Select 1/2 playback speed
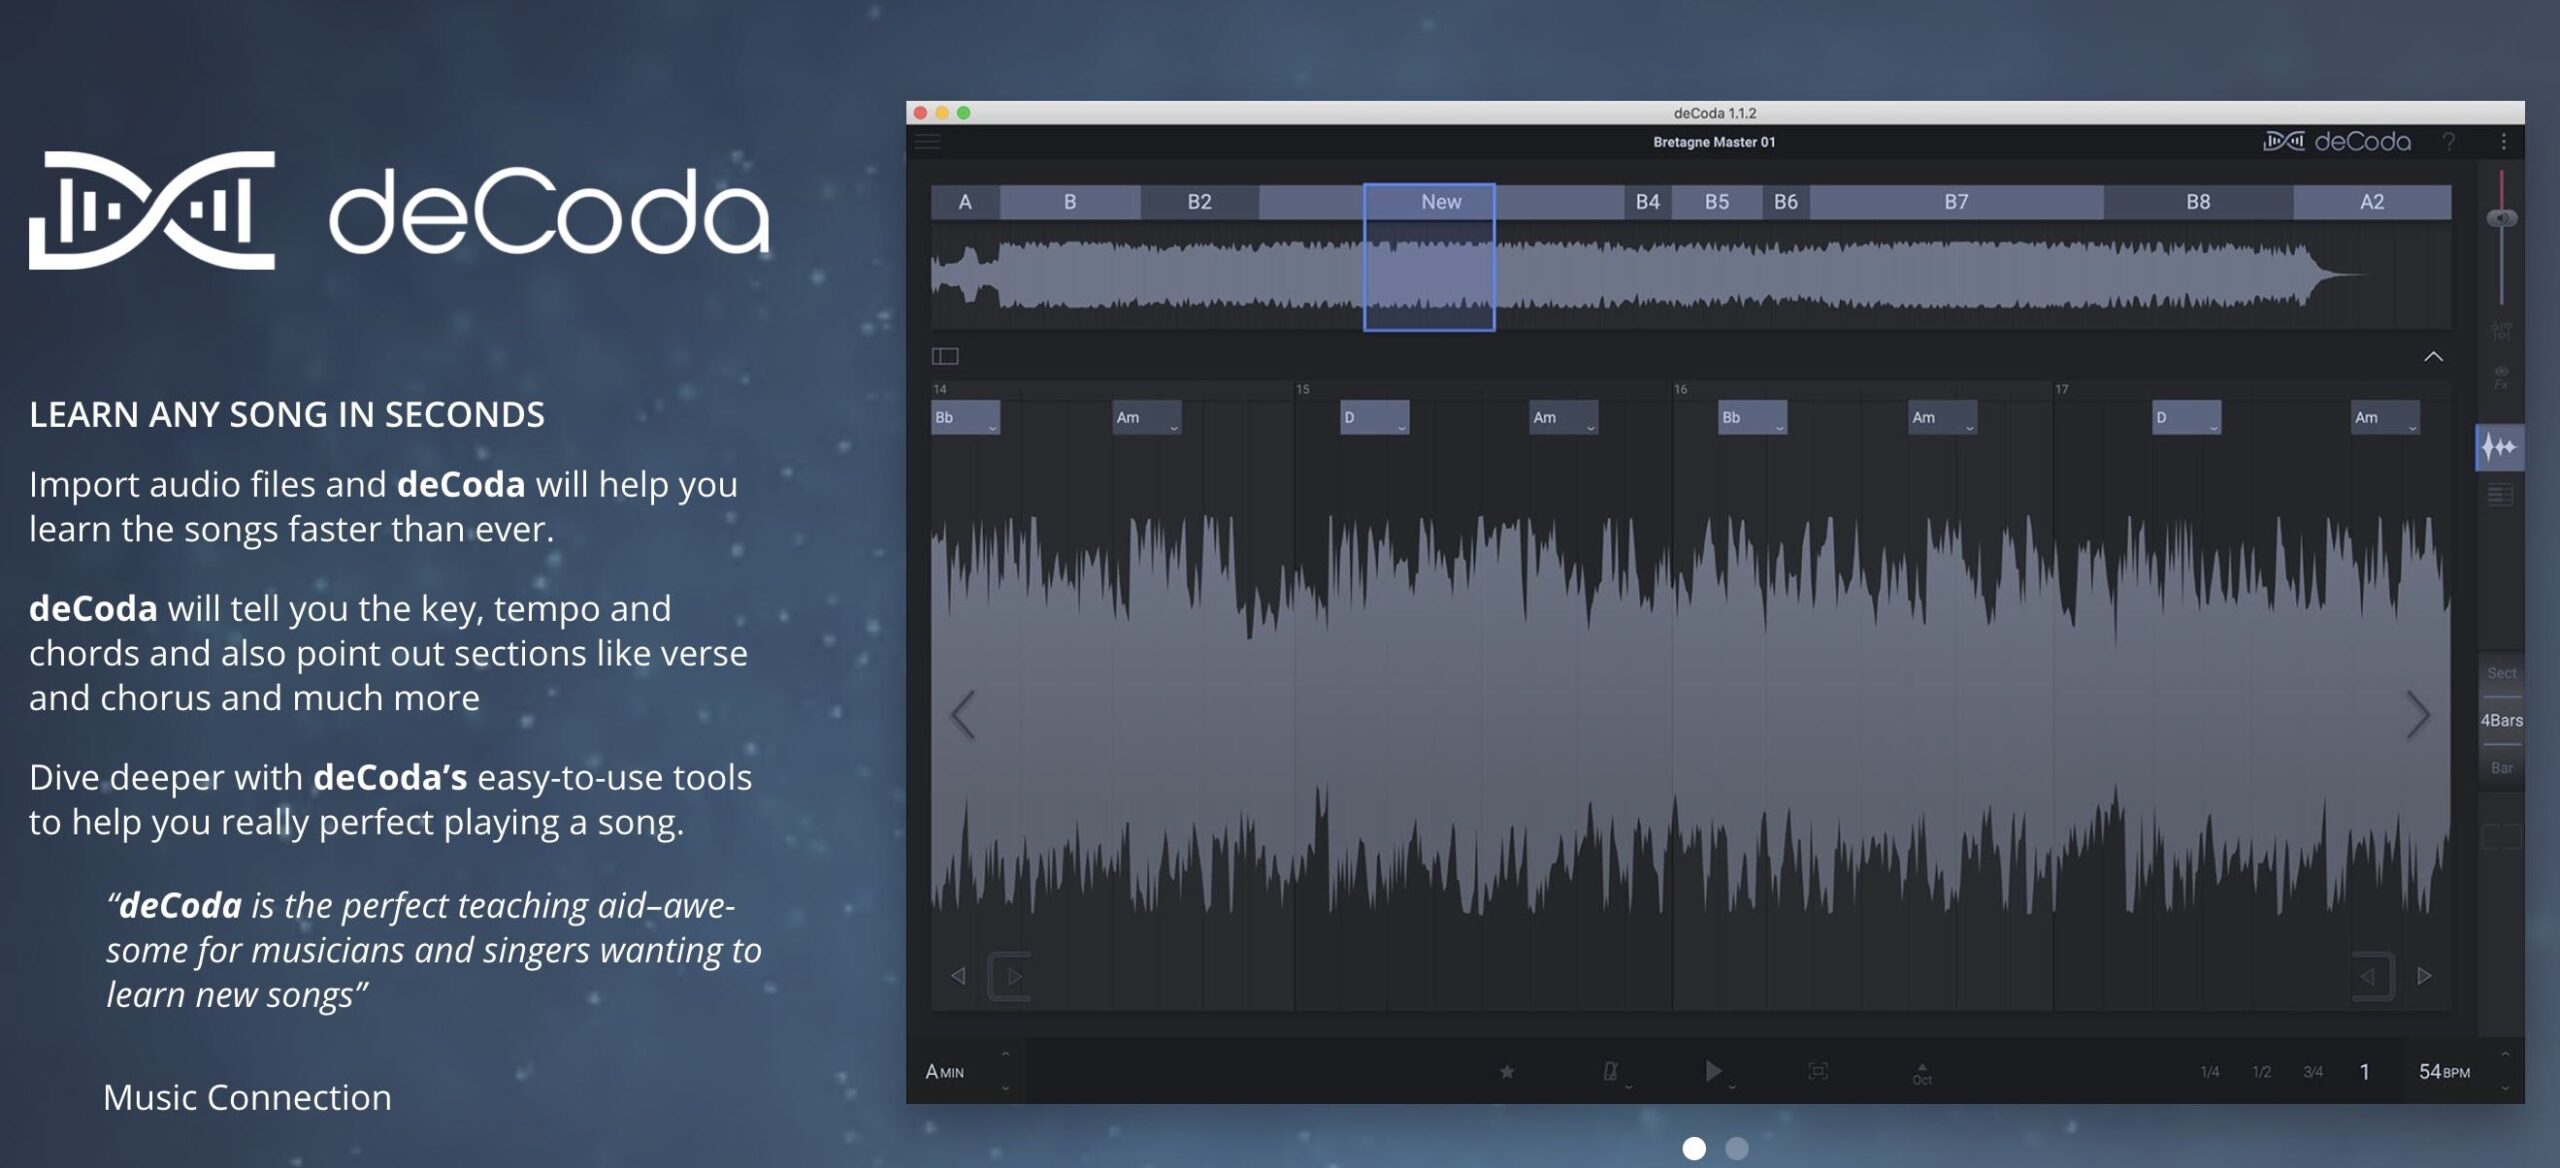2560x1168 pixels. pos(2261,1072)
